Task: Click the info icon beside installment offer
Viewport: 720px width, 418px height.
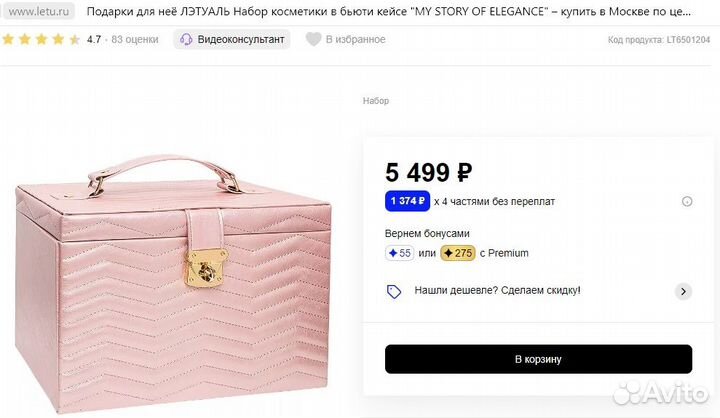Action: (687, 201)
